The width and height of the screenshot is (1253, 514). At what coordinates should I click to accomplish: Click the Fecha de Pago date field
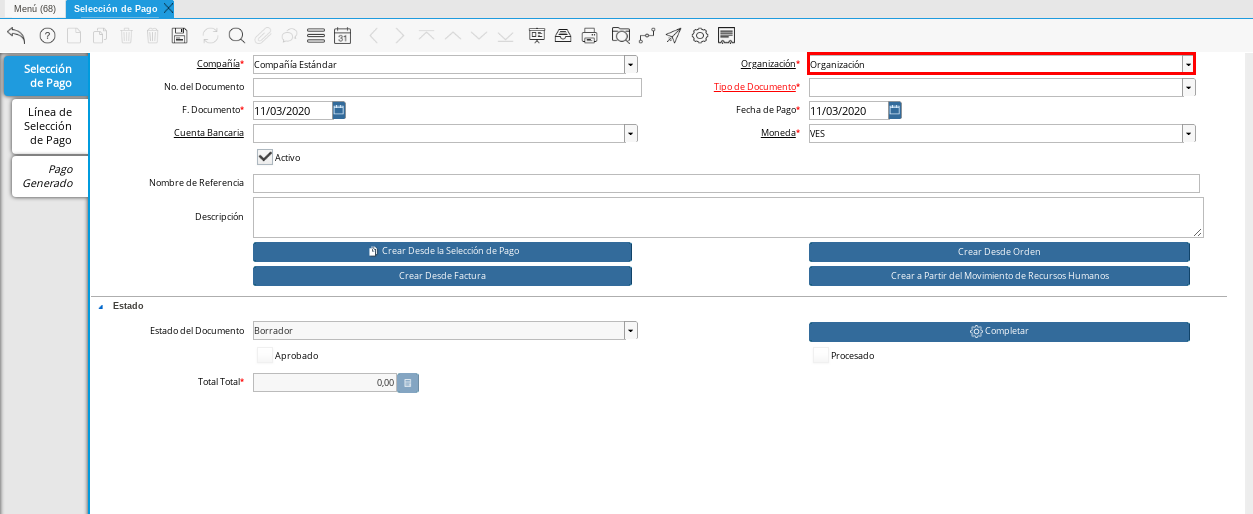click(x=848, y=110)
